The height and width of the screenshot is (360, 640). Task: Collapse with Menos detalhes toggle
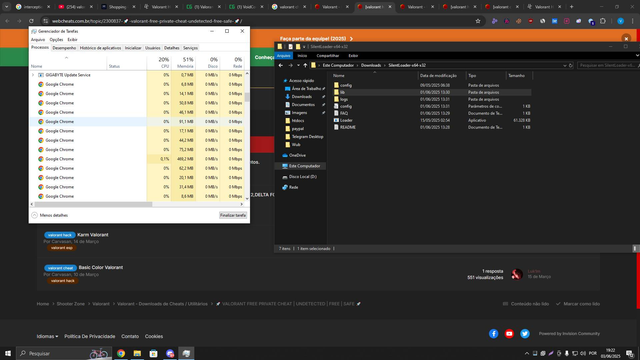click(x=50, y=215)
